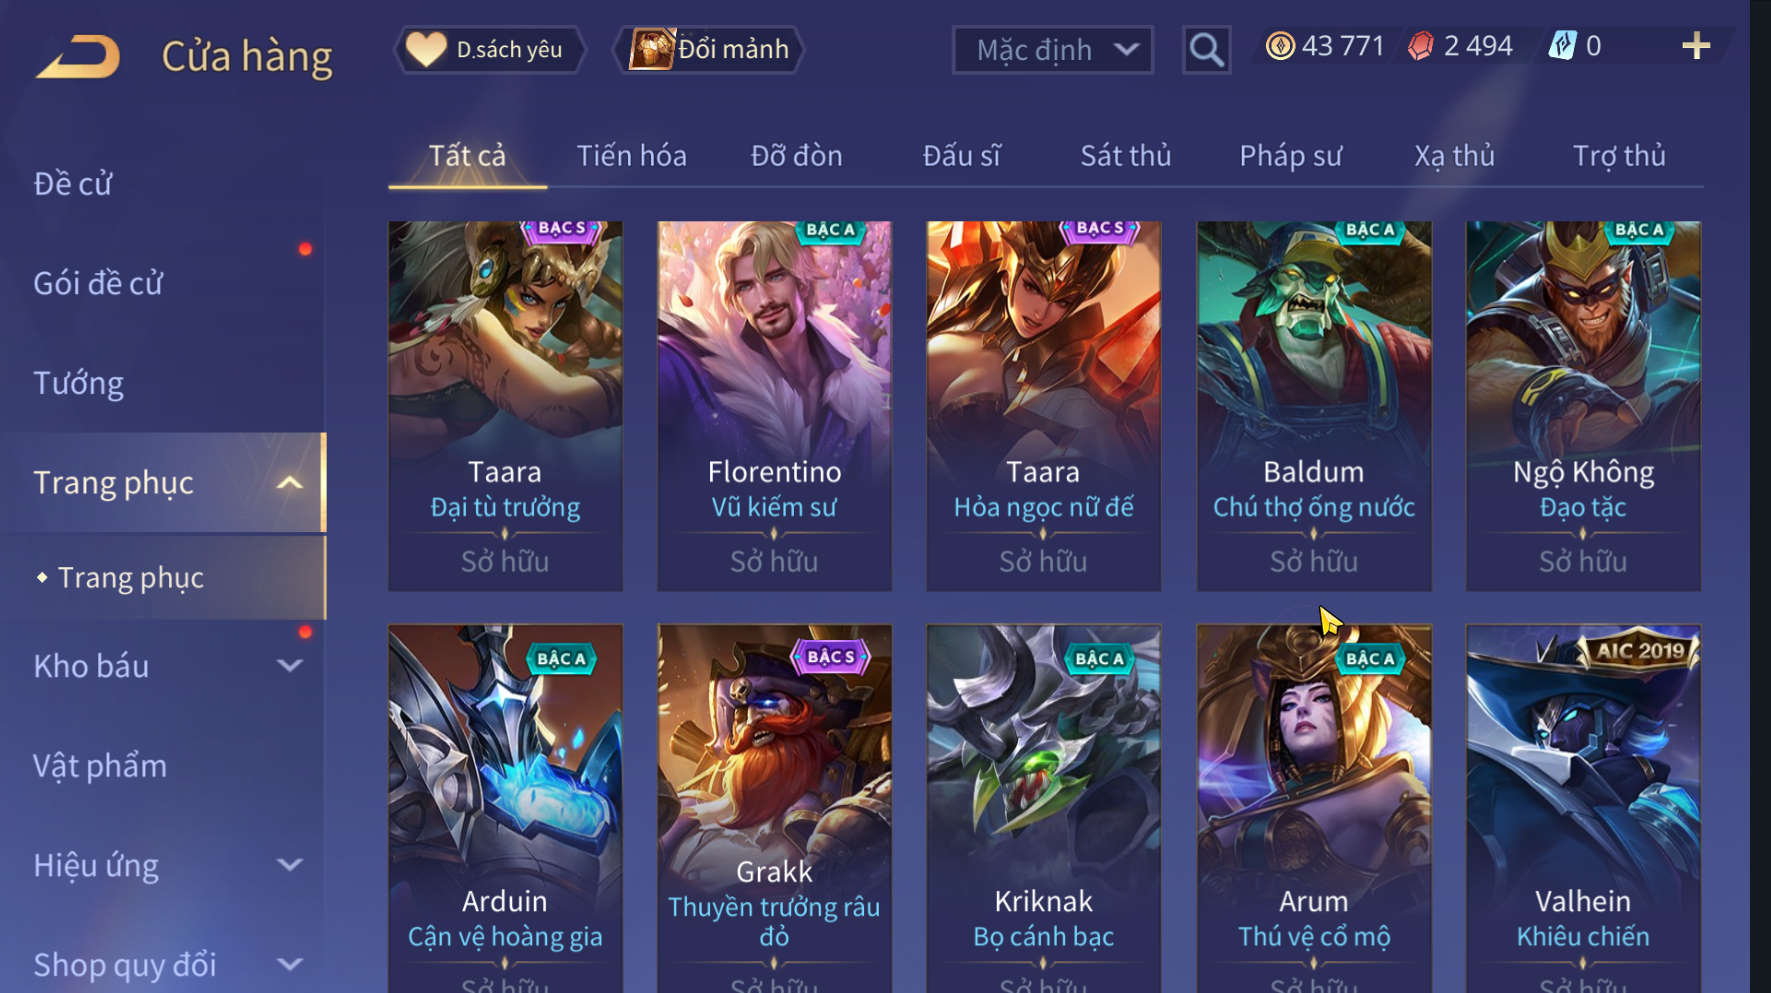Select the Florentino Vũ kiếm sư skin card

774,406
